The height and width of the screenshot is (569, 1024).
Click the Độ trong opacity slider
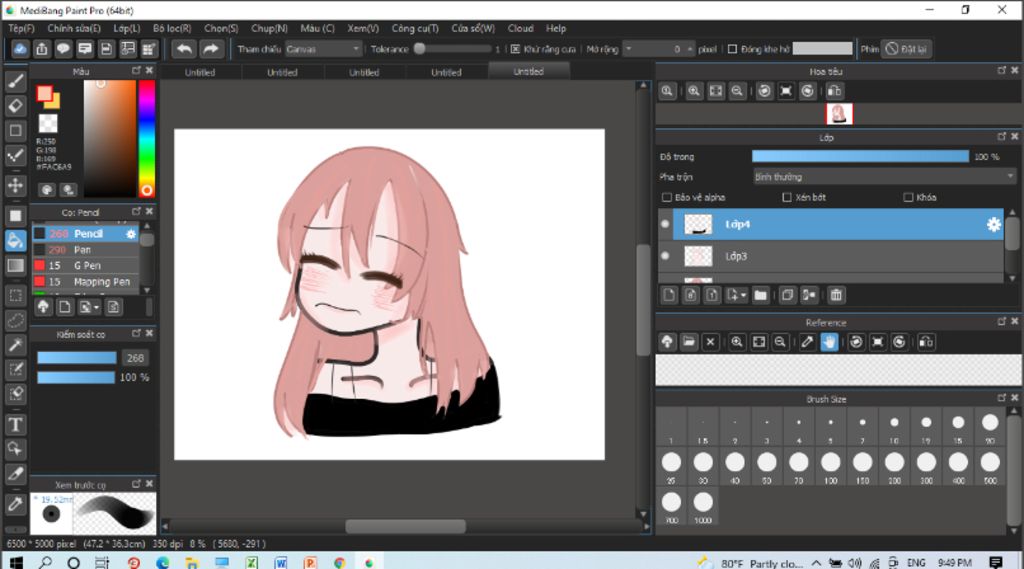pos(860,156)
